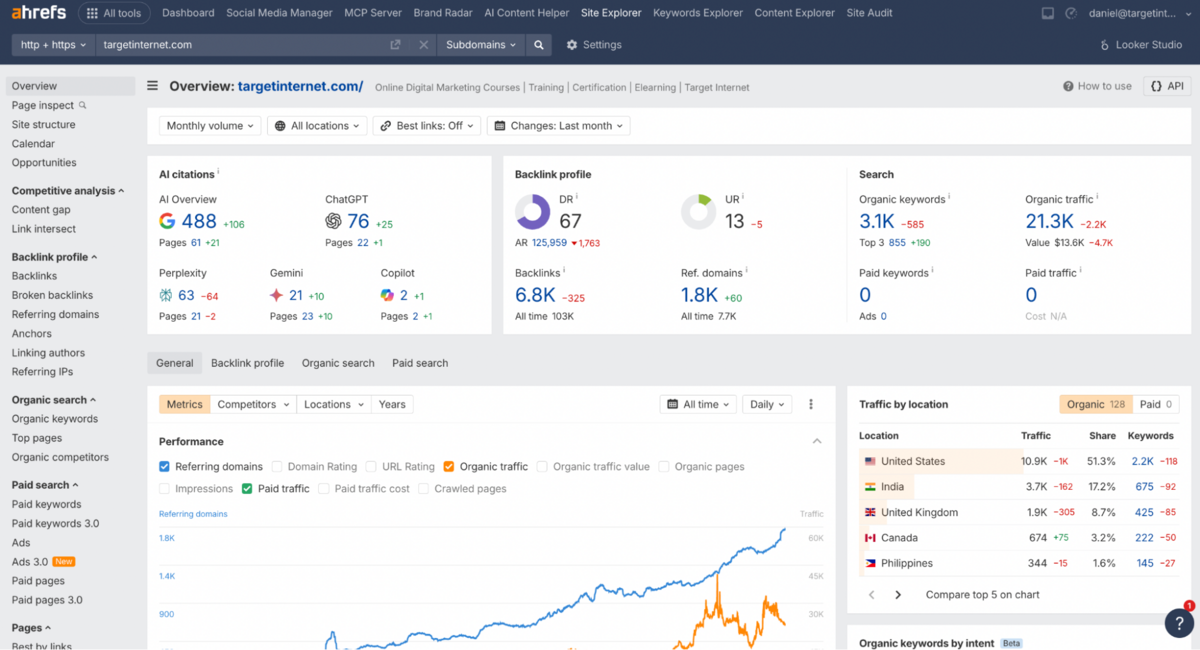Clear the URL with the X icon
Image resolution: width=1200 pixels, height=650 pixels.
click(x=424, y=45)
